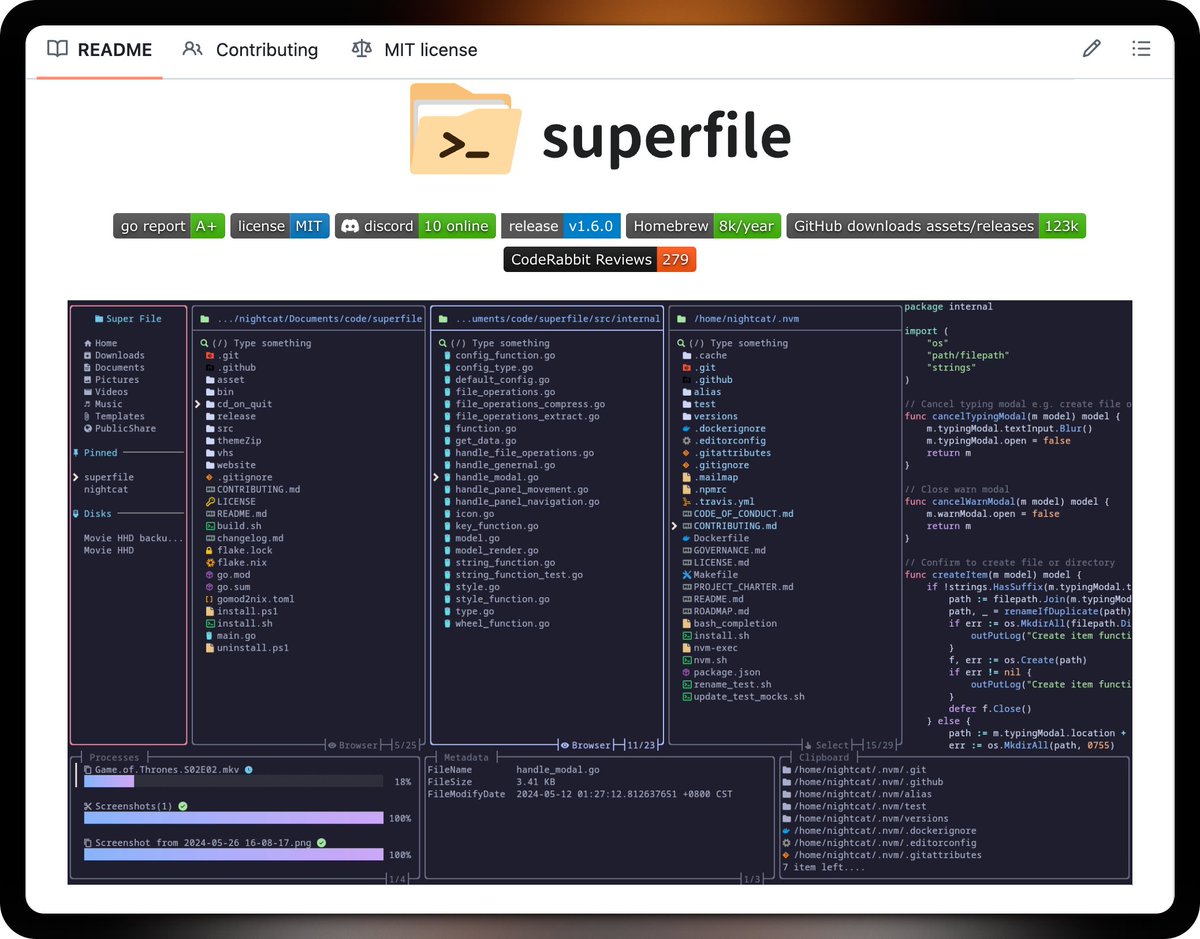The width and height of the screenshot is (1200, 939).
Task: Open the GitHub downloads 123k badge
Action: tap(936, 226)
